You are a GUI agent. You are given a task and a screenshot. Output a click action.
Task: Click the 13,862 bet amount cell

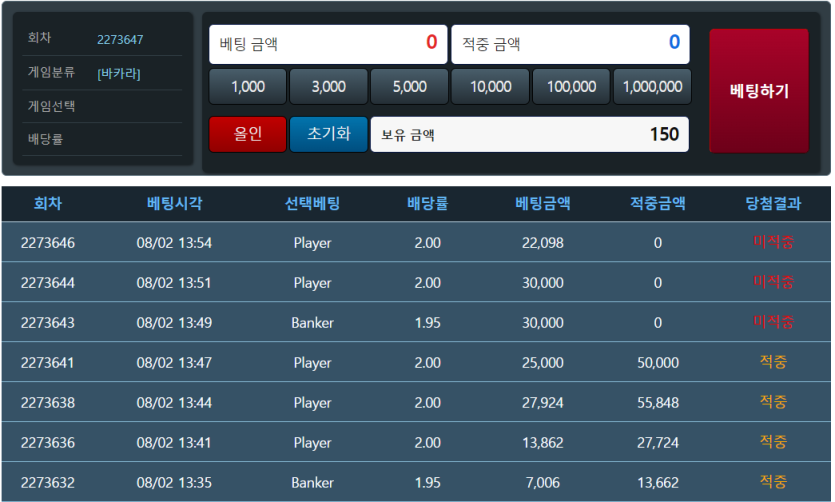point(543,442)
